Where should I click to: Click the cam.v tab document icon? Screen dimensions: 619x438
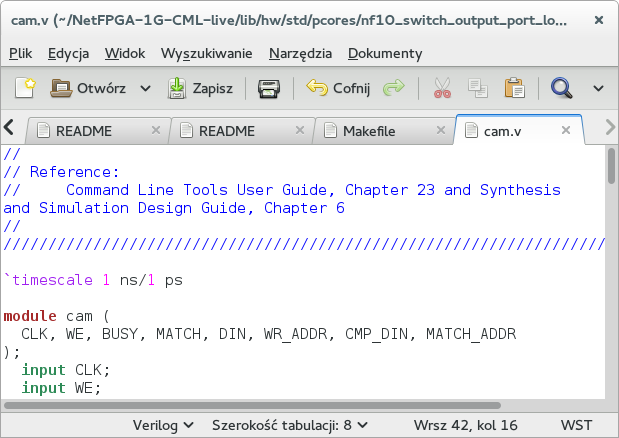[471, 131]
